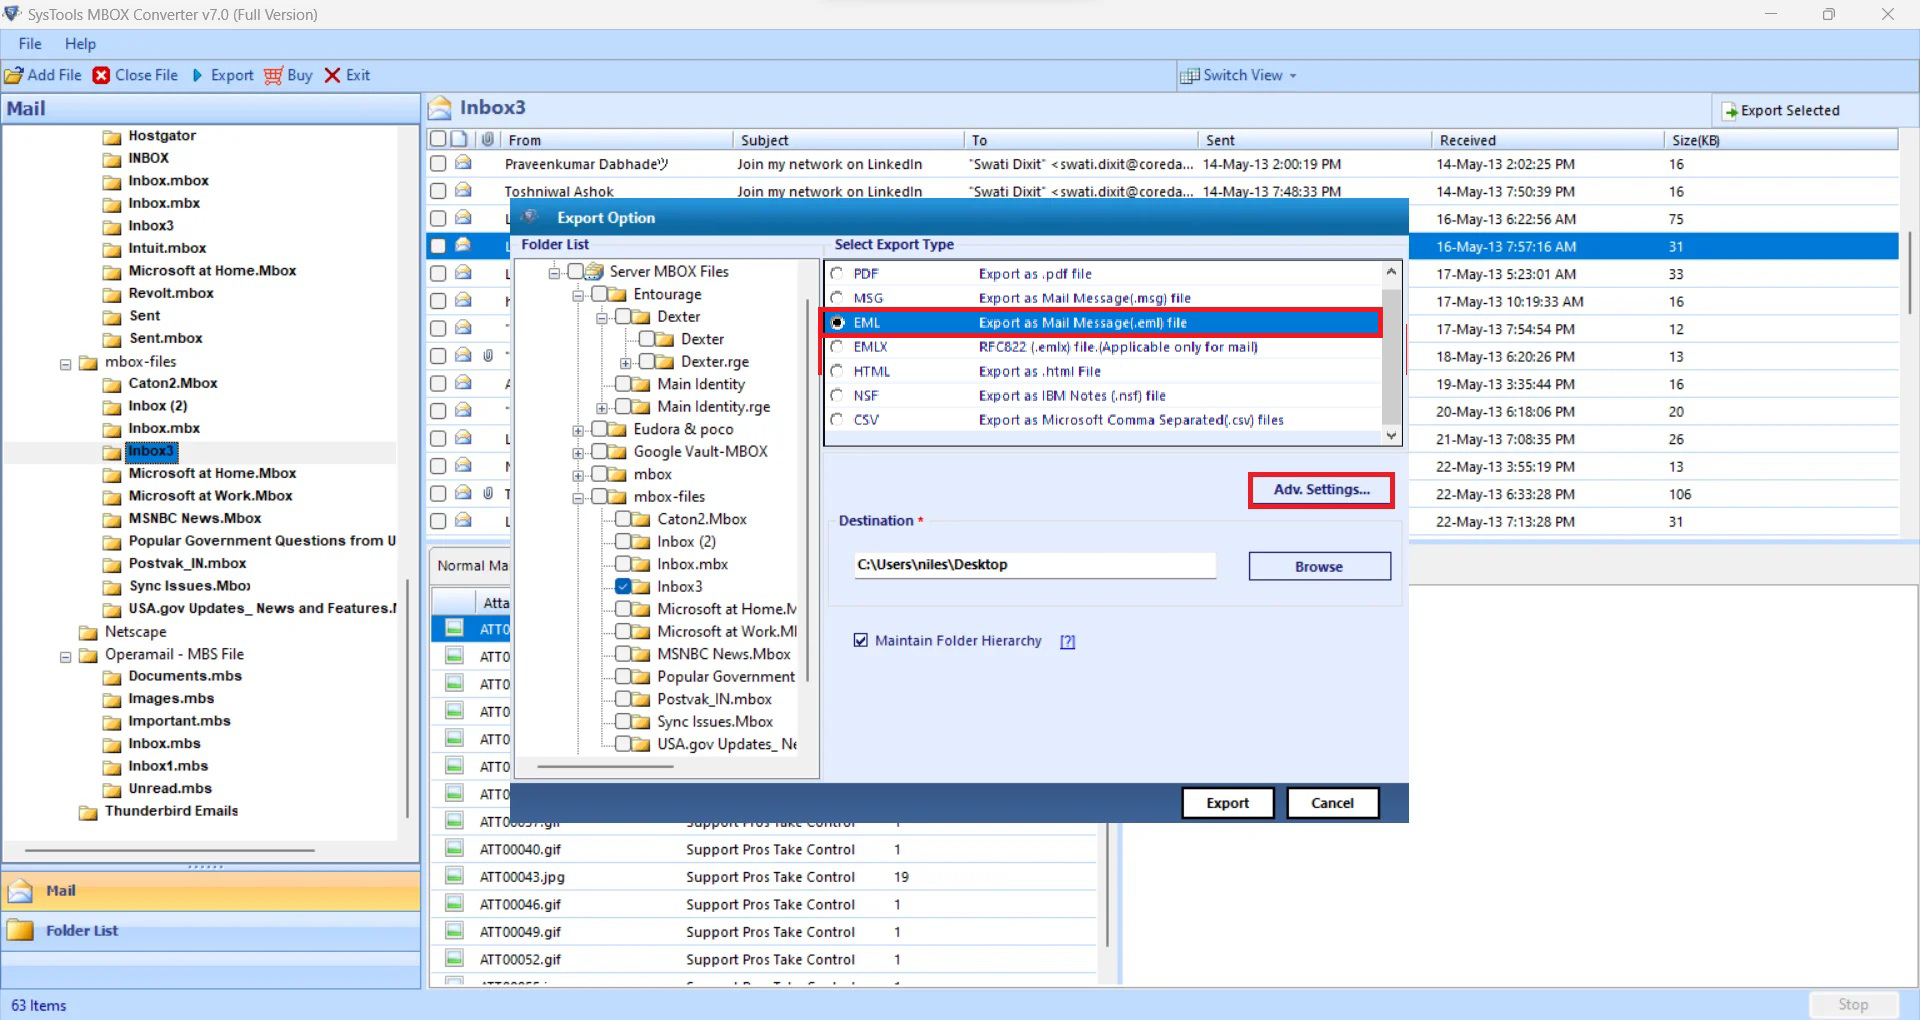Open the File menu
This screenshot has width=1920, height=1020.
click(x=30, y=44)
